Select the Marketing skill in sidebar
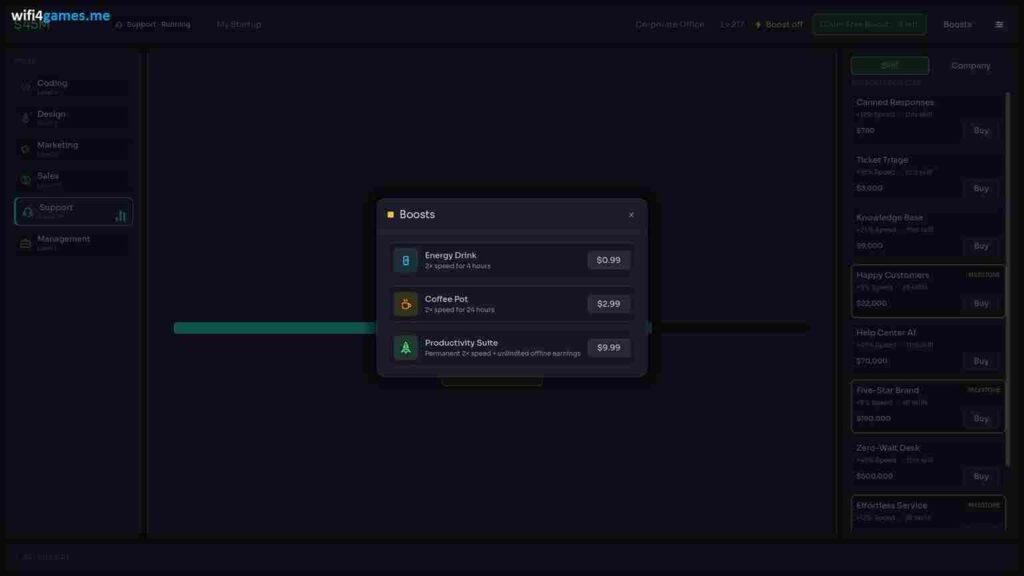The image size is (1024, 576). pos(72,149)
